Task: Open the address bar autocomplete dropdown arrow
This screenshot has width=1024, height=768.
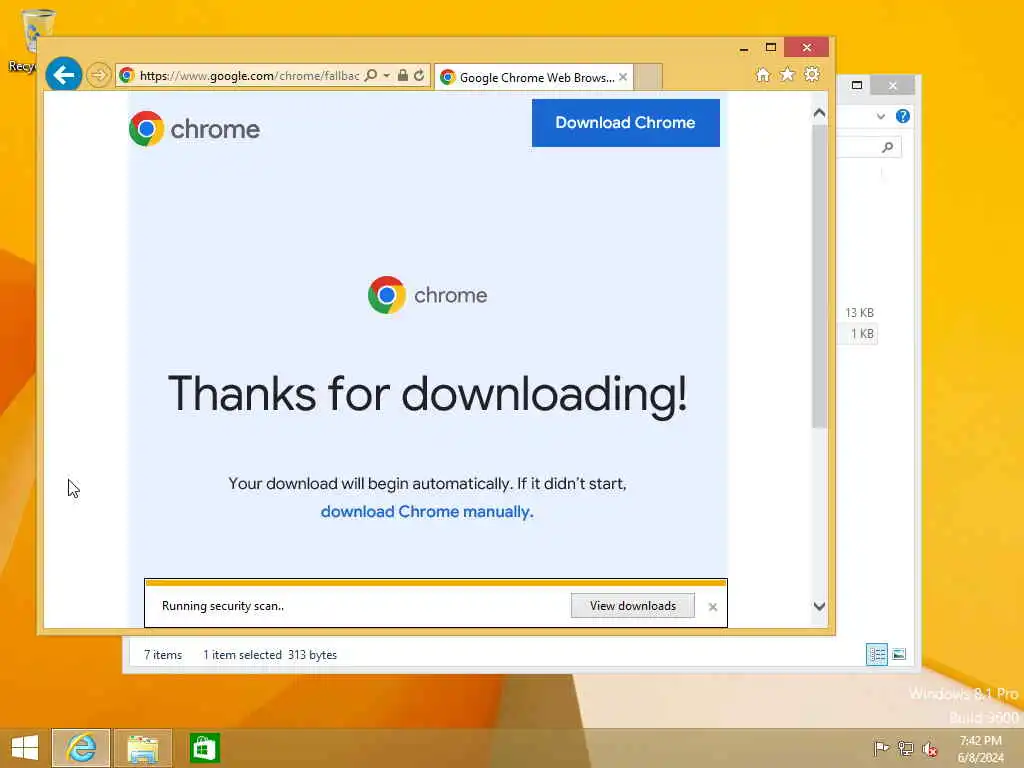Action: [x=387, y=76]
